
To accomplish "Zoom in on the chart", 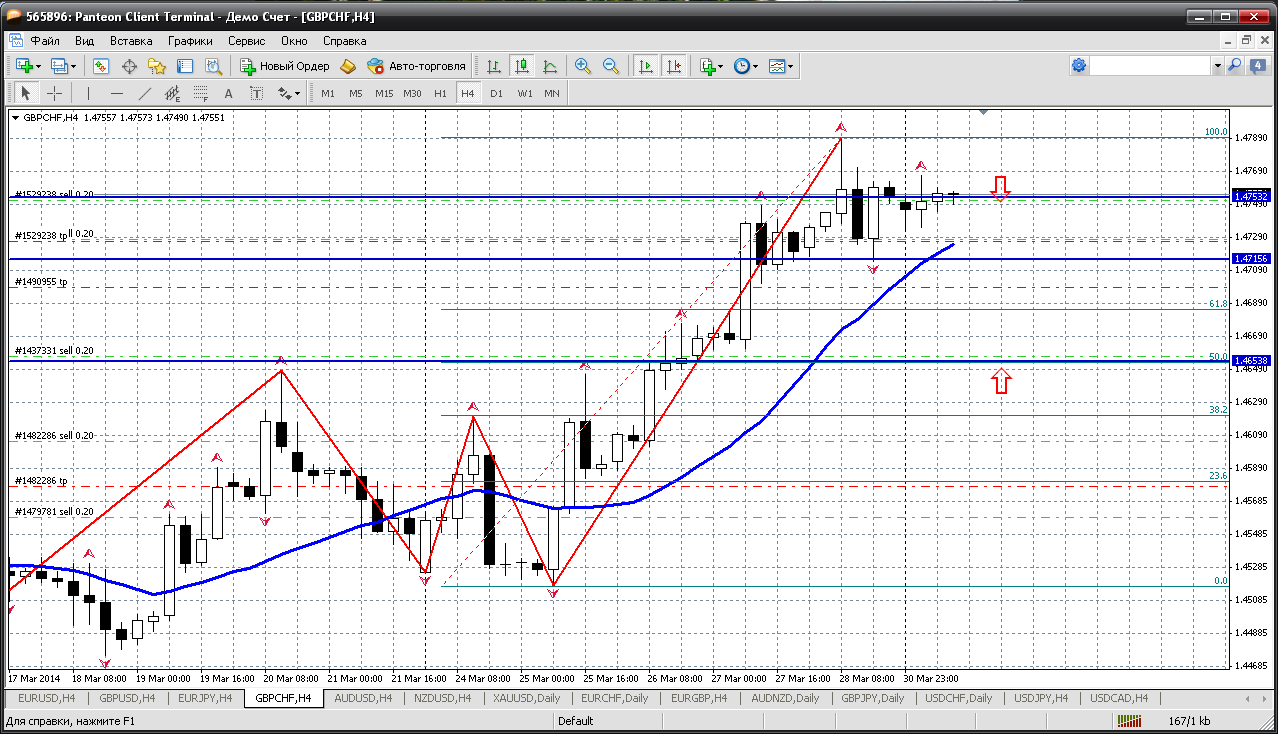I will click(583, 66).
